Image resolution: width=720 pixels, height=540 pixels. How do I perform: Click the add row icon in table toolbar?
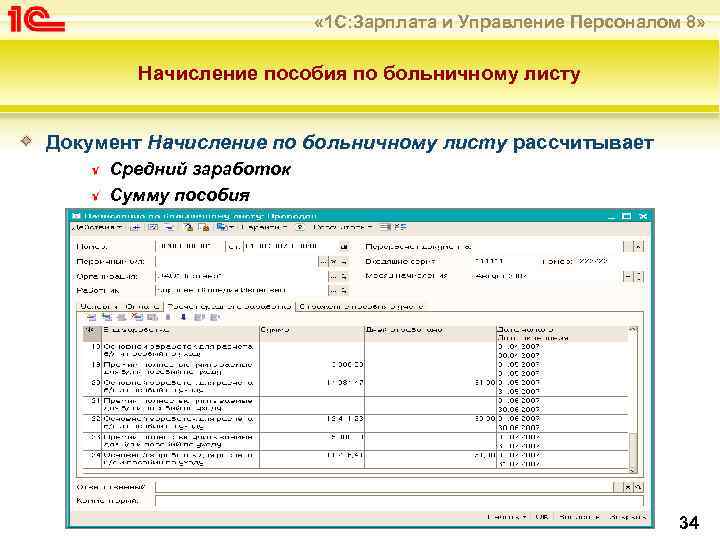[x=91, y=317]
